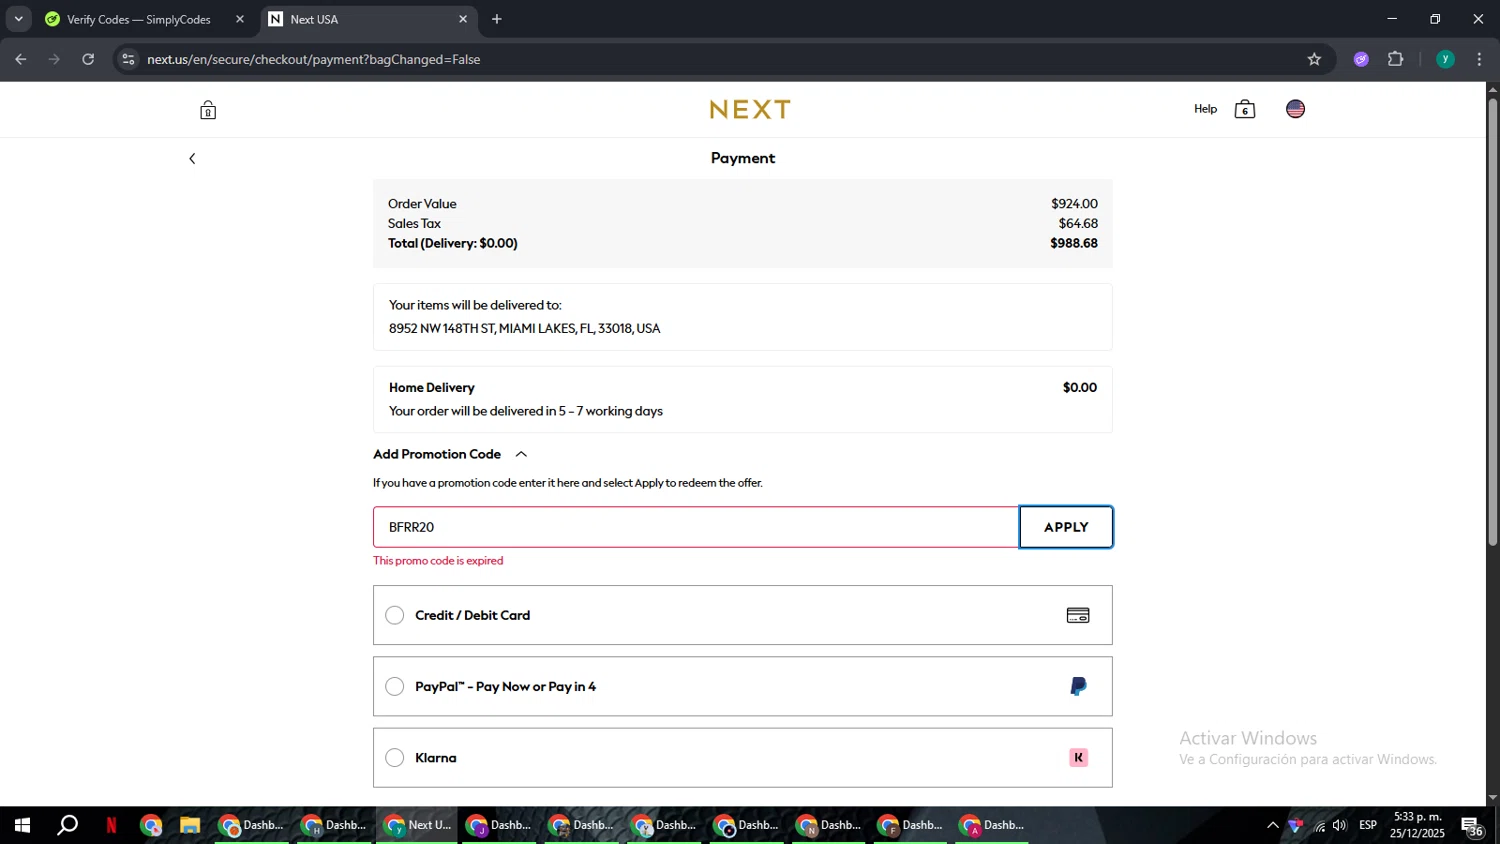Click the USA flag country selector

1295,109
